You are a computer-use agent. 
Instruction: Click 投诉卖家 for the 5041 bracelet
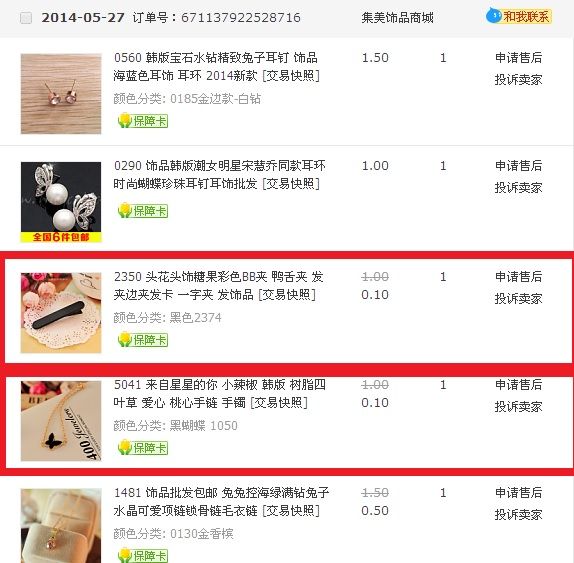pos(518,407)
